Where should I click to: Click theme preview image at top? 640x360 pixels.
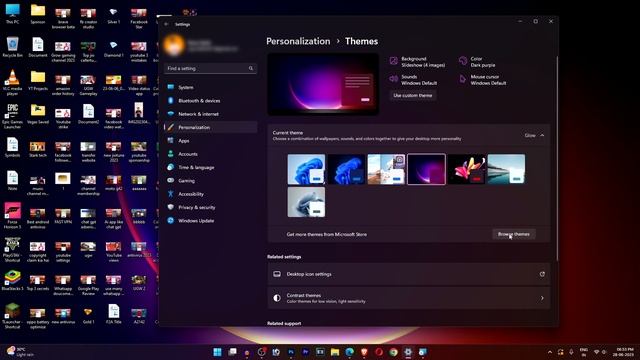[323, 84]
